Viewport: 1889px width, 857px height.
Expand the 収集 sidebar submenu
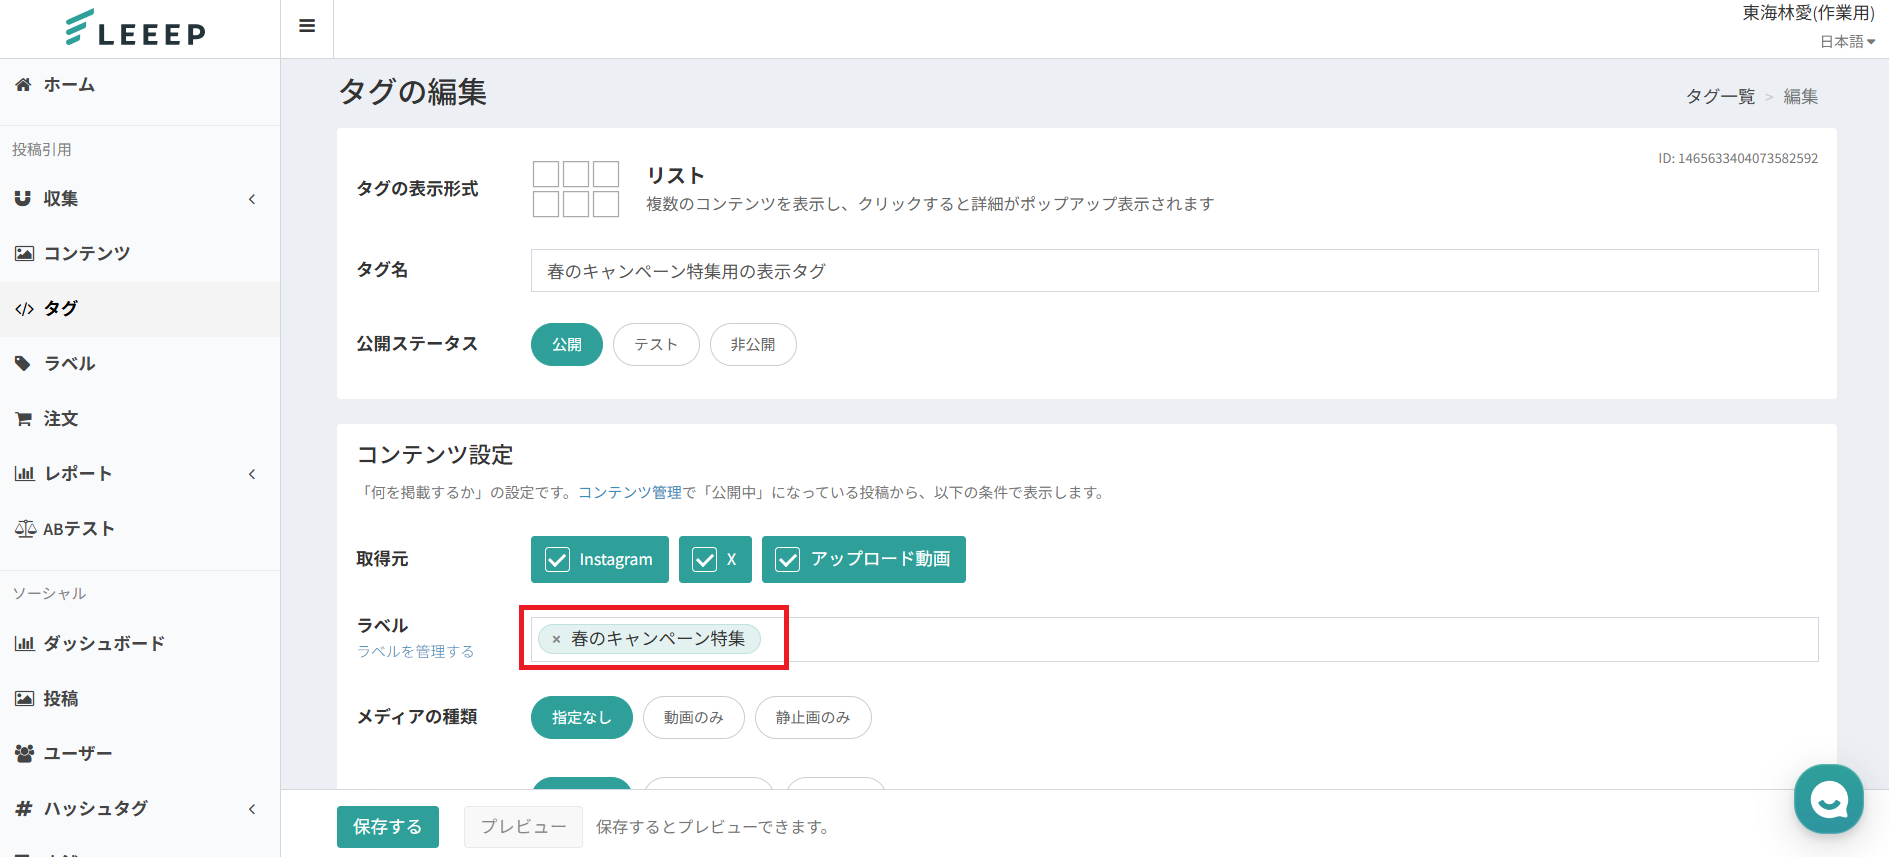(252, 199)
